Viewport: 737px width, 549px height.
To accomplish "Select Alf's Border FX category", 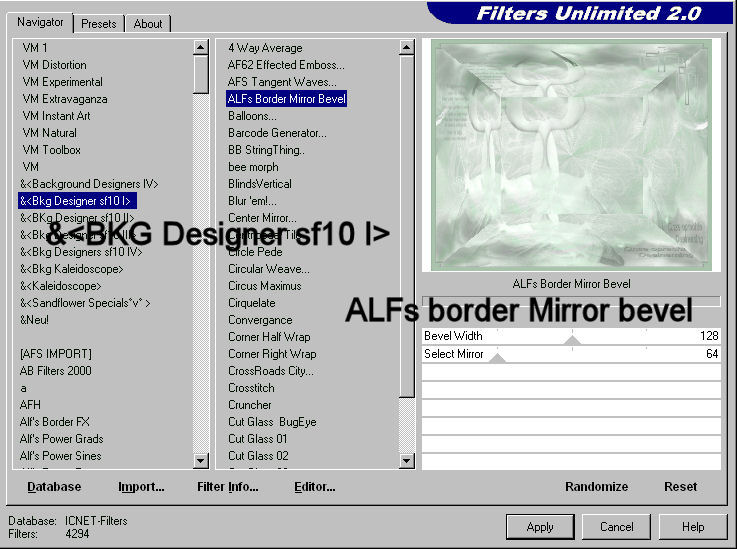I will pos(55,422).
